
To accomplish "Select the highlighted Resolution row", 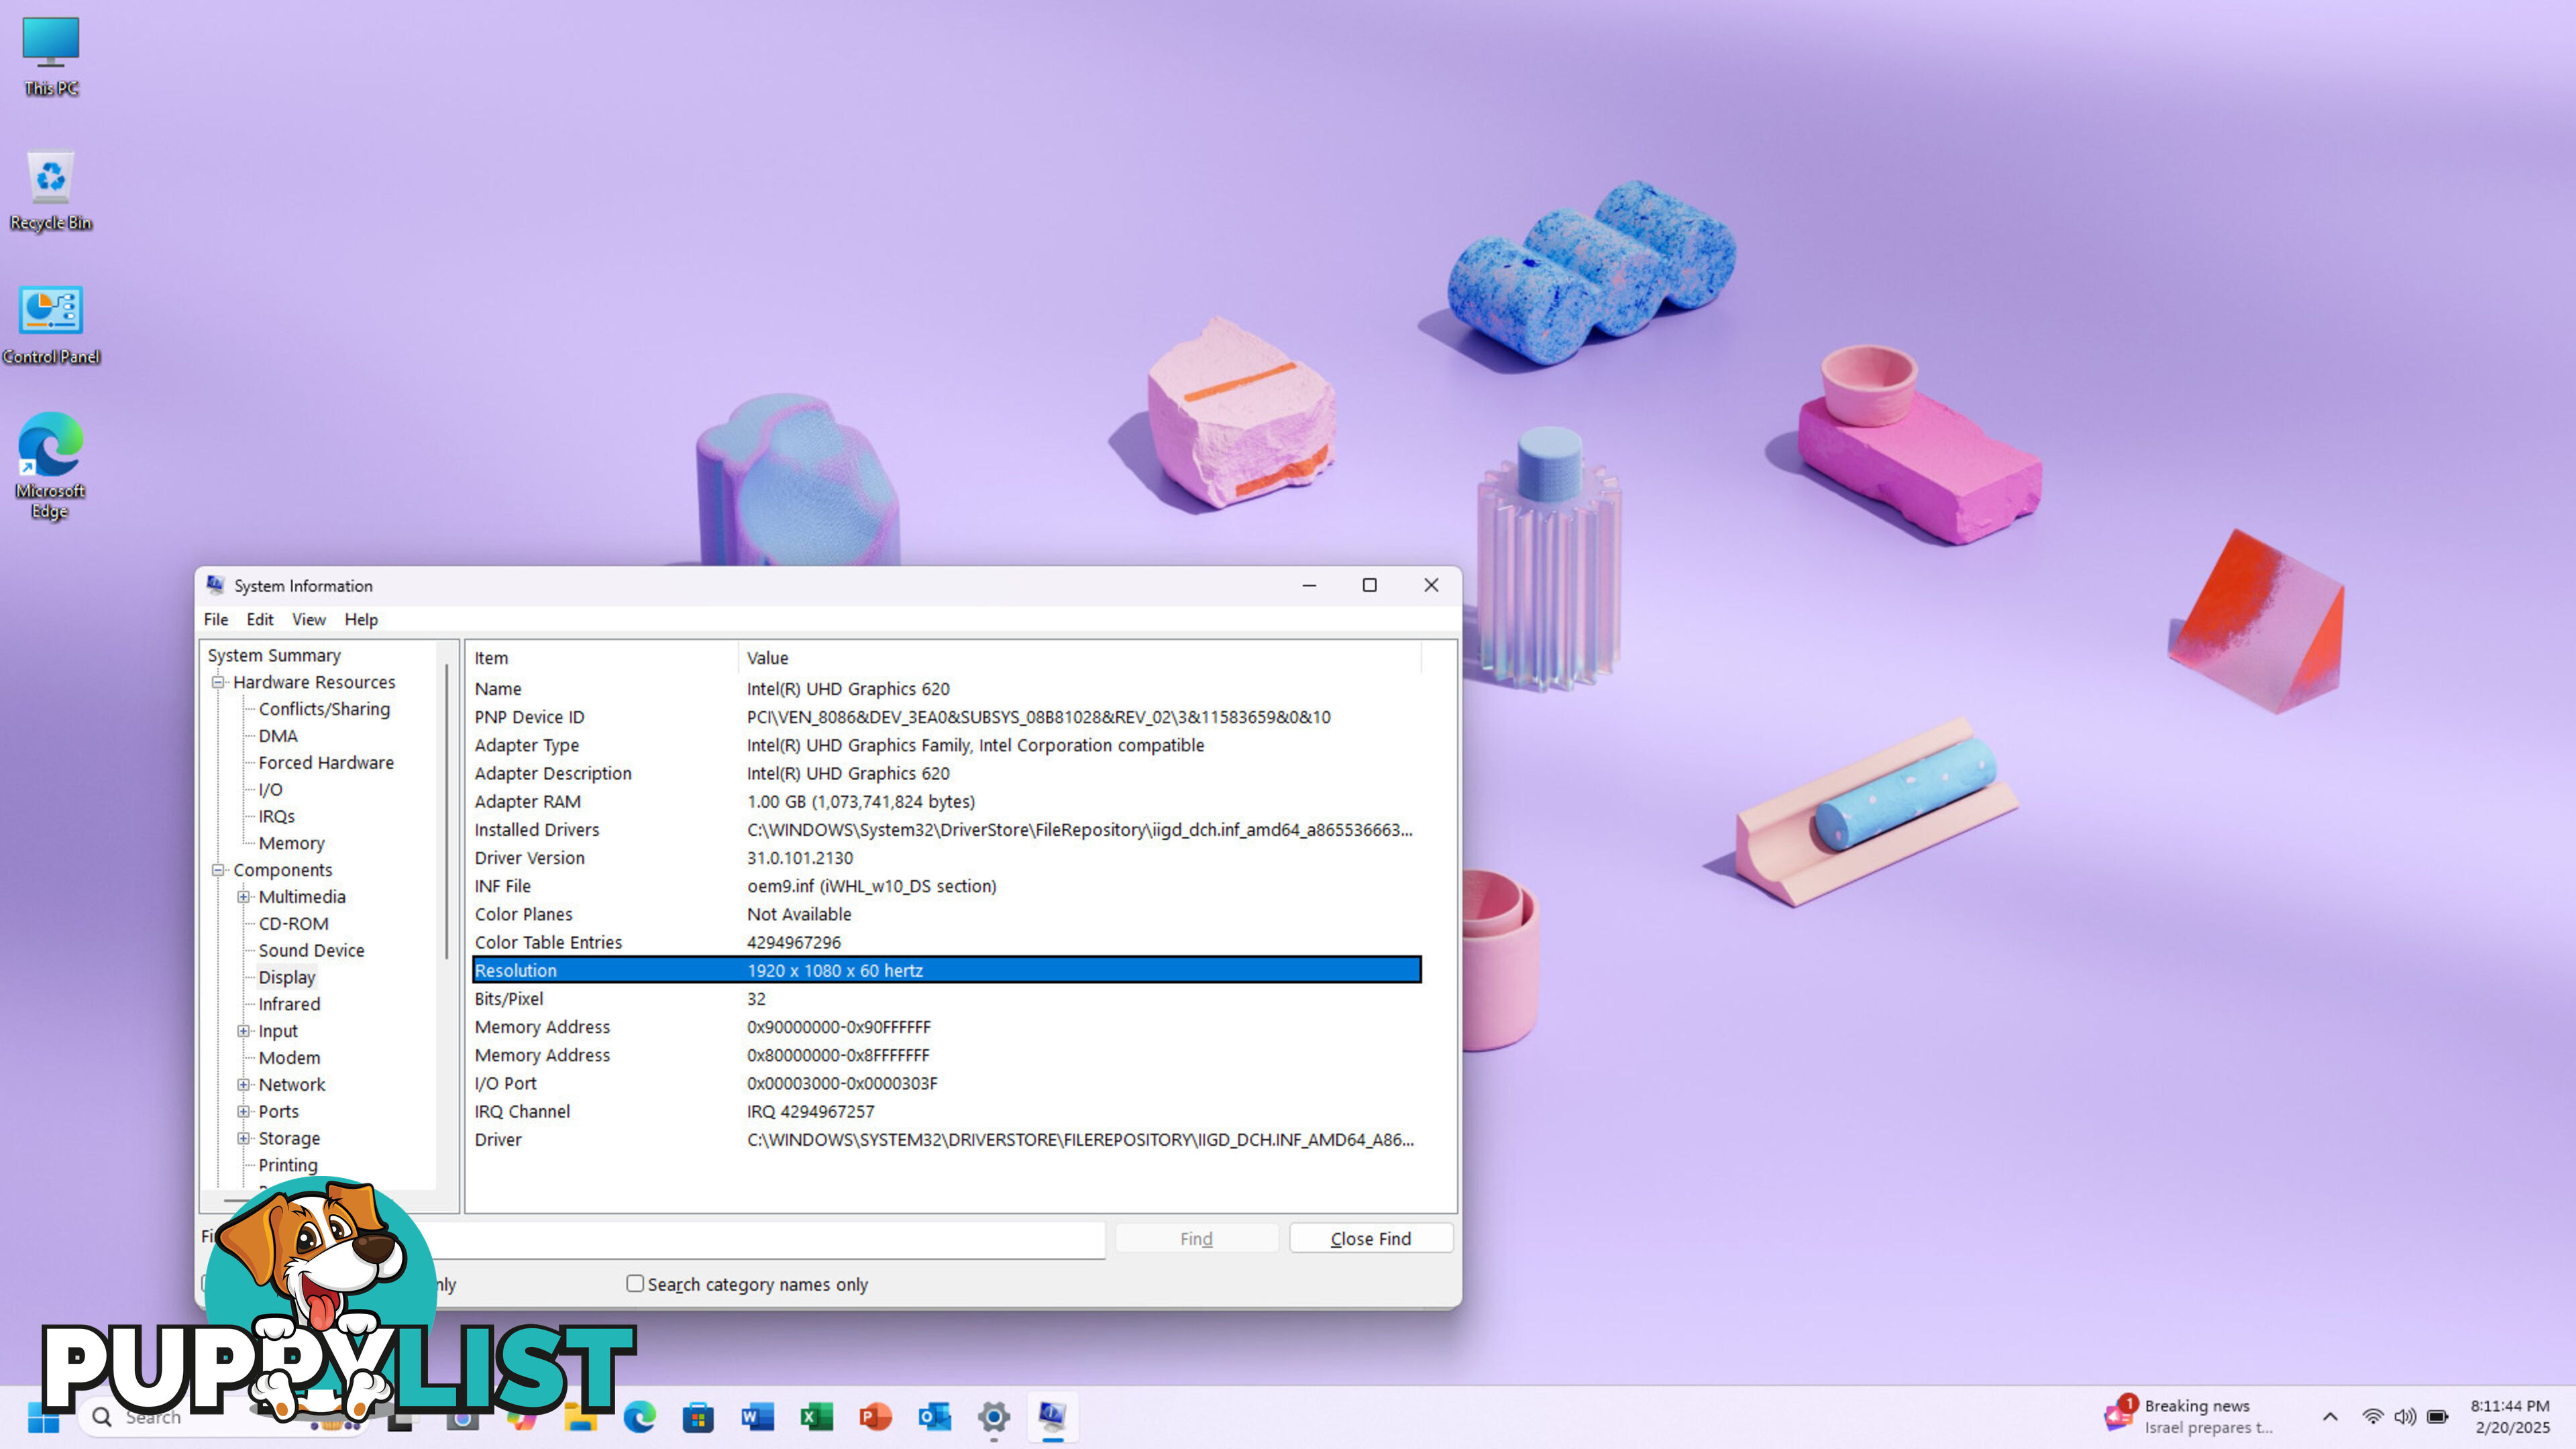I will tap(946, 970).
